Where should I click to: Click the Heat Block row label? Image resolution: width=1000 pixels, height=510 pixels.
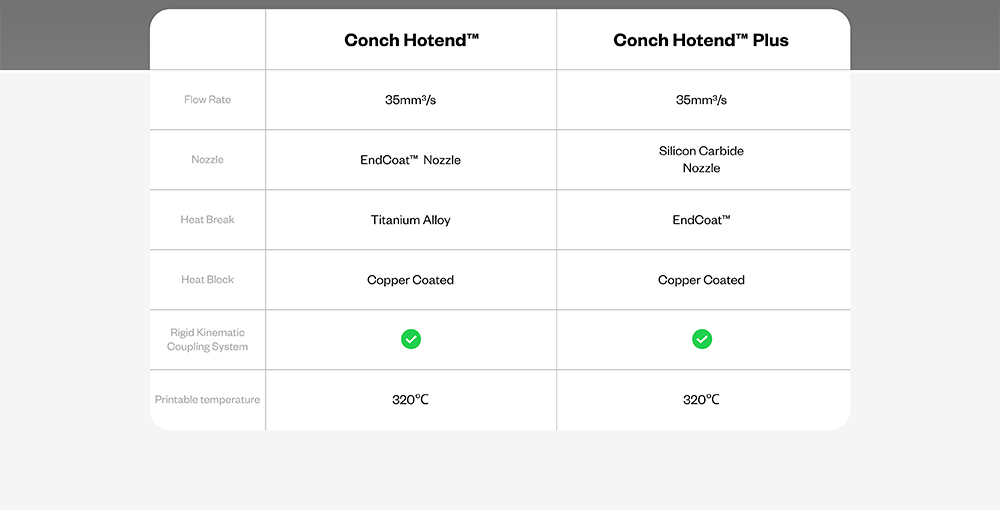207,280
